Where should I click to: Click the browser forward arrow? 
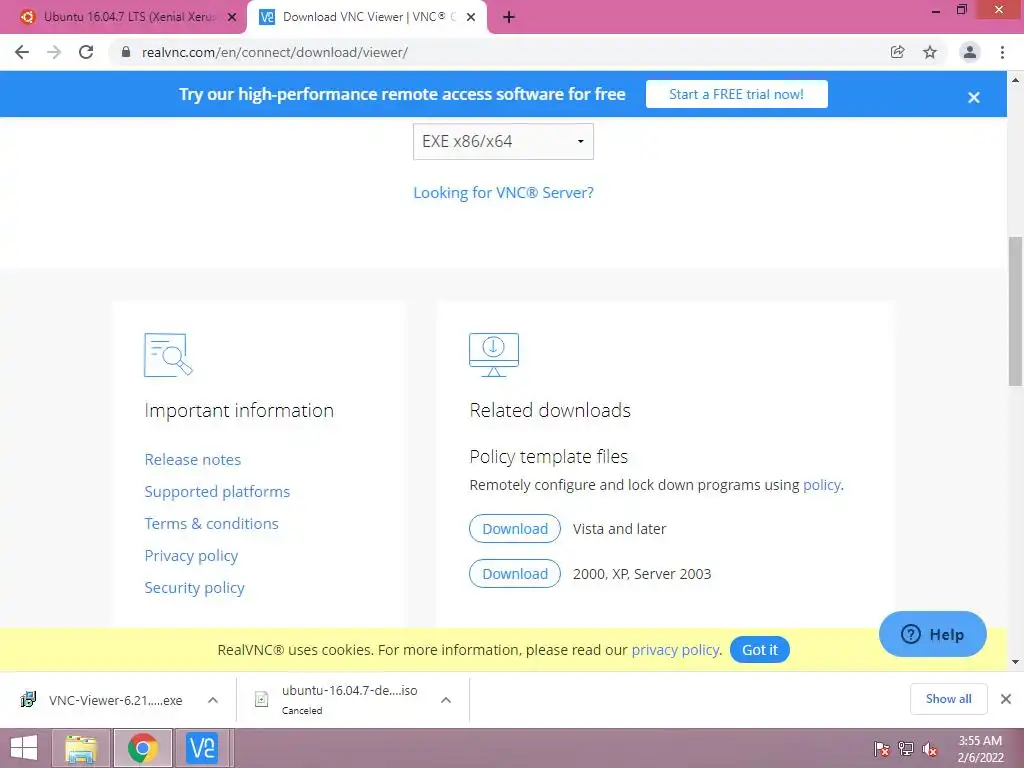tap(54, 52)
